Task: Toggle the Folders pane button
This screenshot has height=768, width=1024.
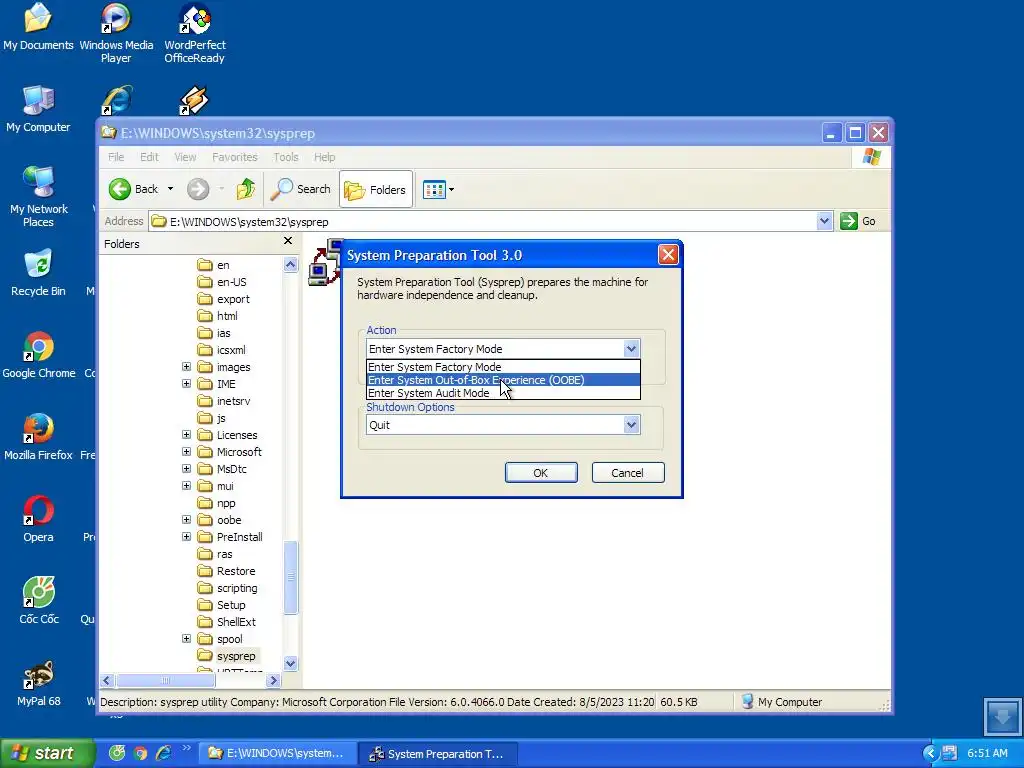Action: (x=376, y=189)
